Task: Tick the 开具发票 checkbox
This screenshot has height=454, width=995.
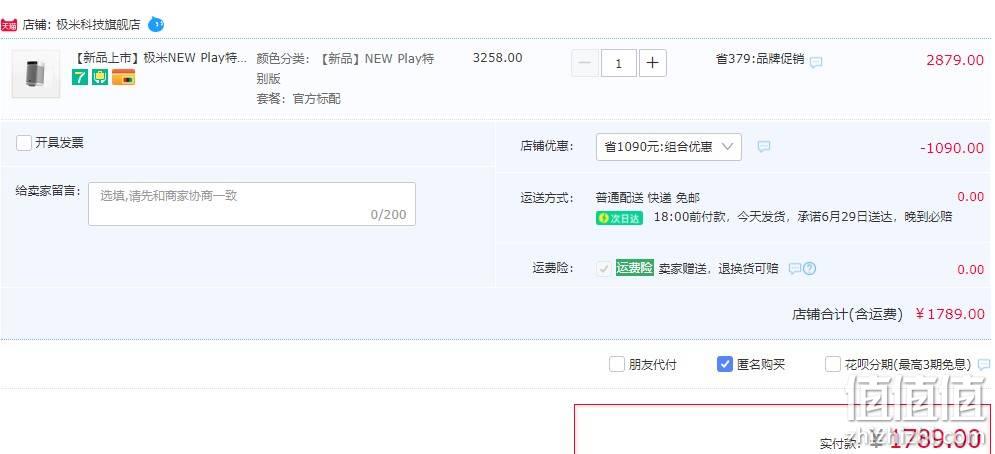Action: [24, 143]
